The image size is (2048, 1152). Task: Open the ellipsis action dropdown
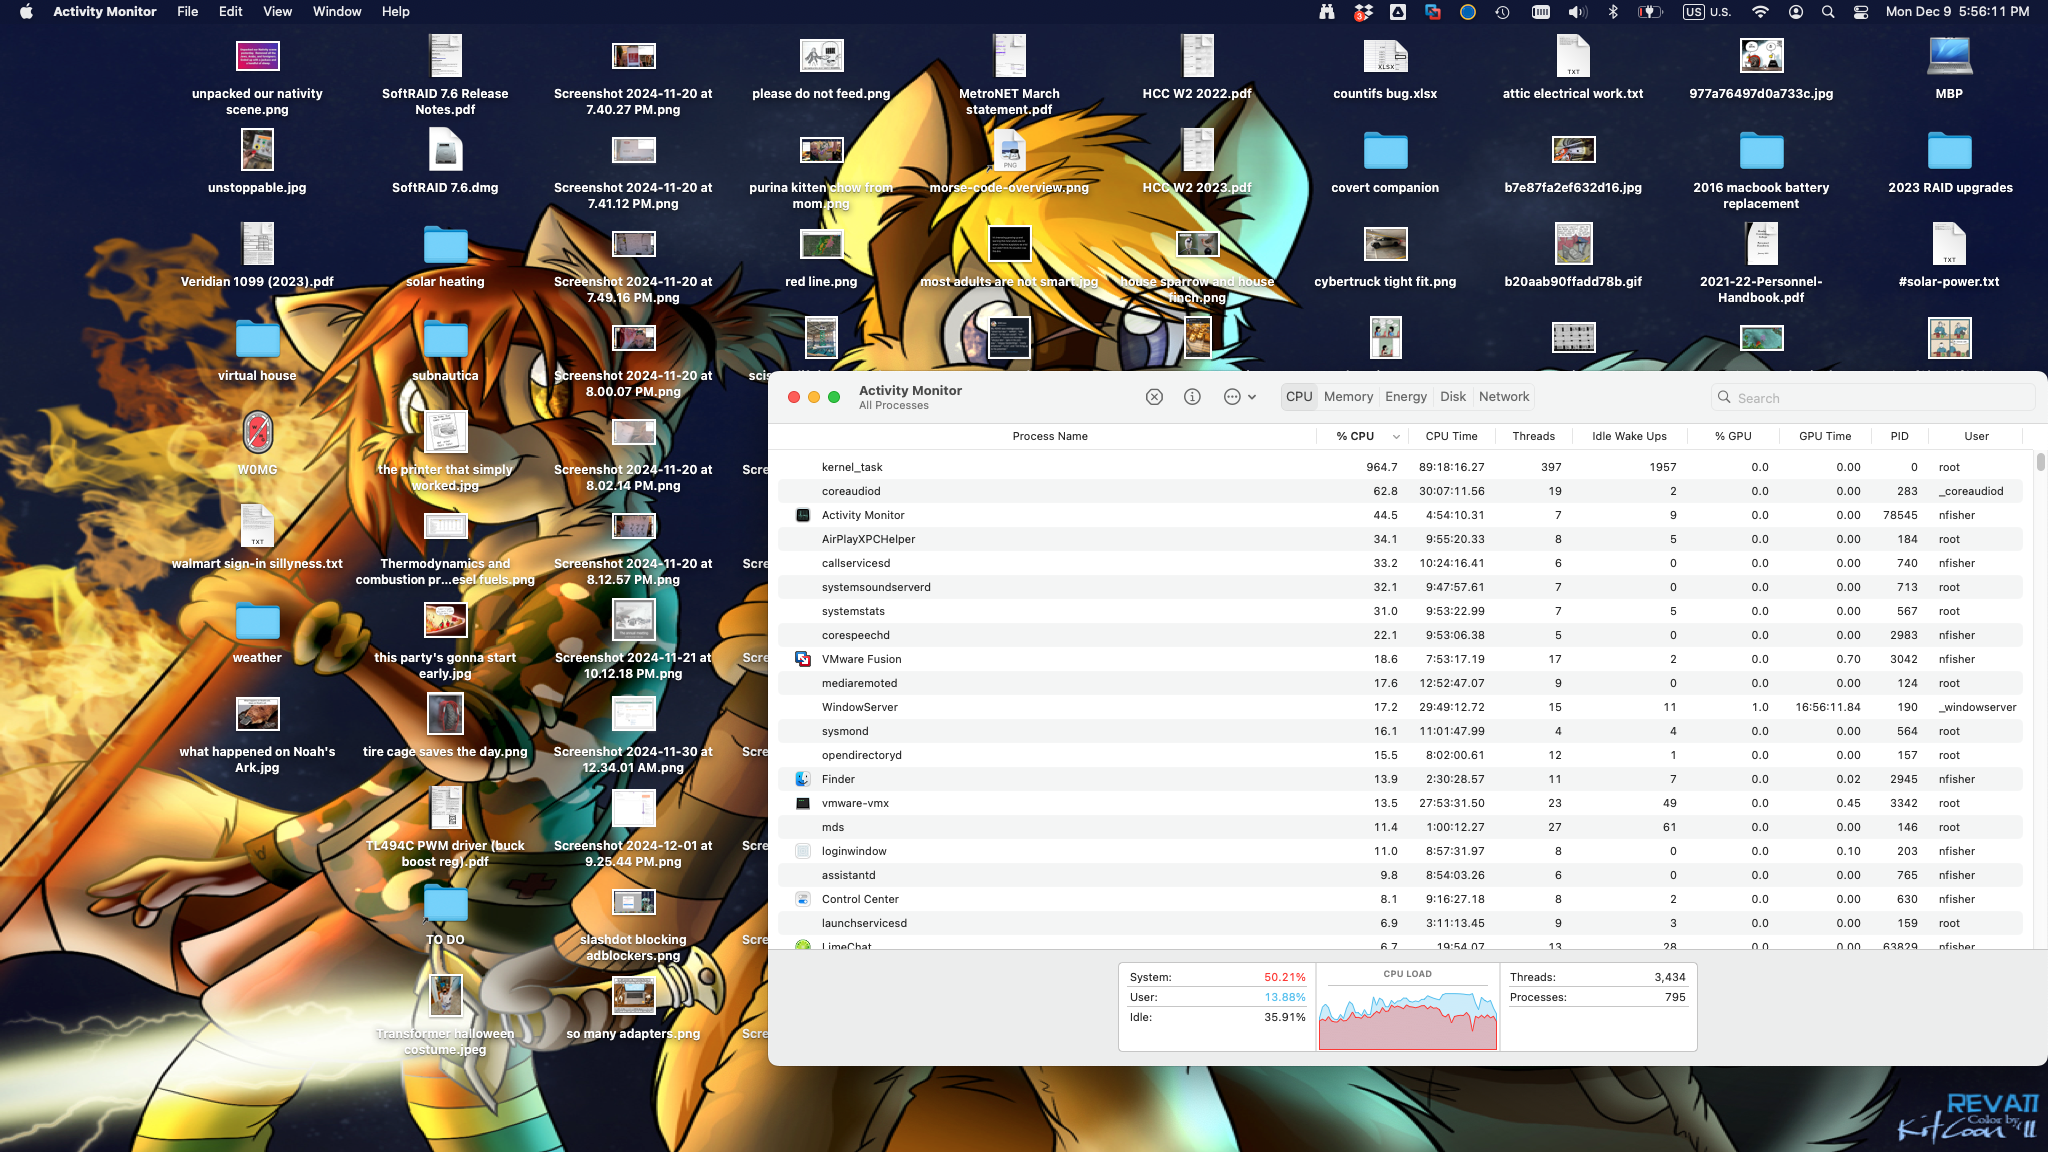click(1239, 397)
